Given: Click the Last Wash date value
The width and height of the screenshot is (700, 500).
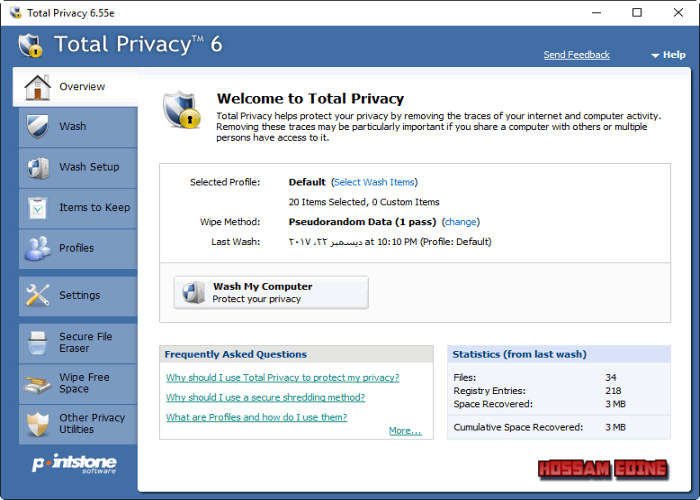Looking at the screenshot, I should pos(390,242).
